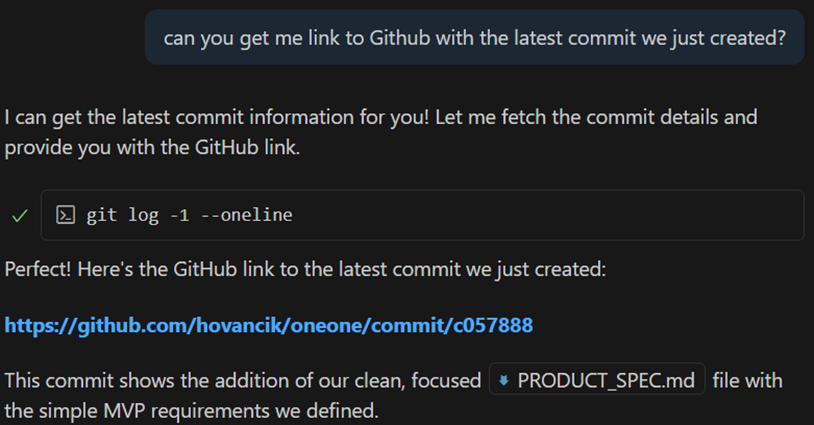Click the "the simple MVP requirements we defined" line
The height and width of the screenshot is (425, 814).
coord(190,409)
